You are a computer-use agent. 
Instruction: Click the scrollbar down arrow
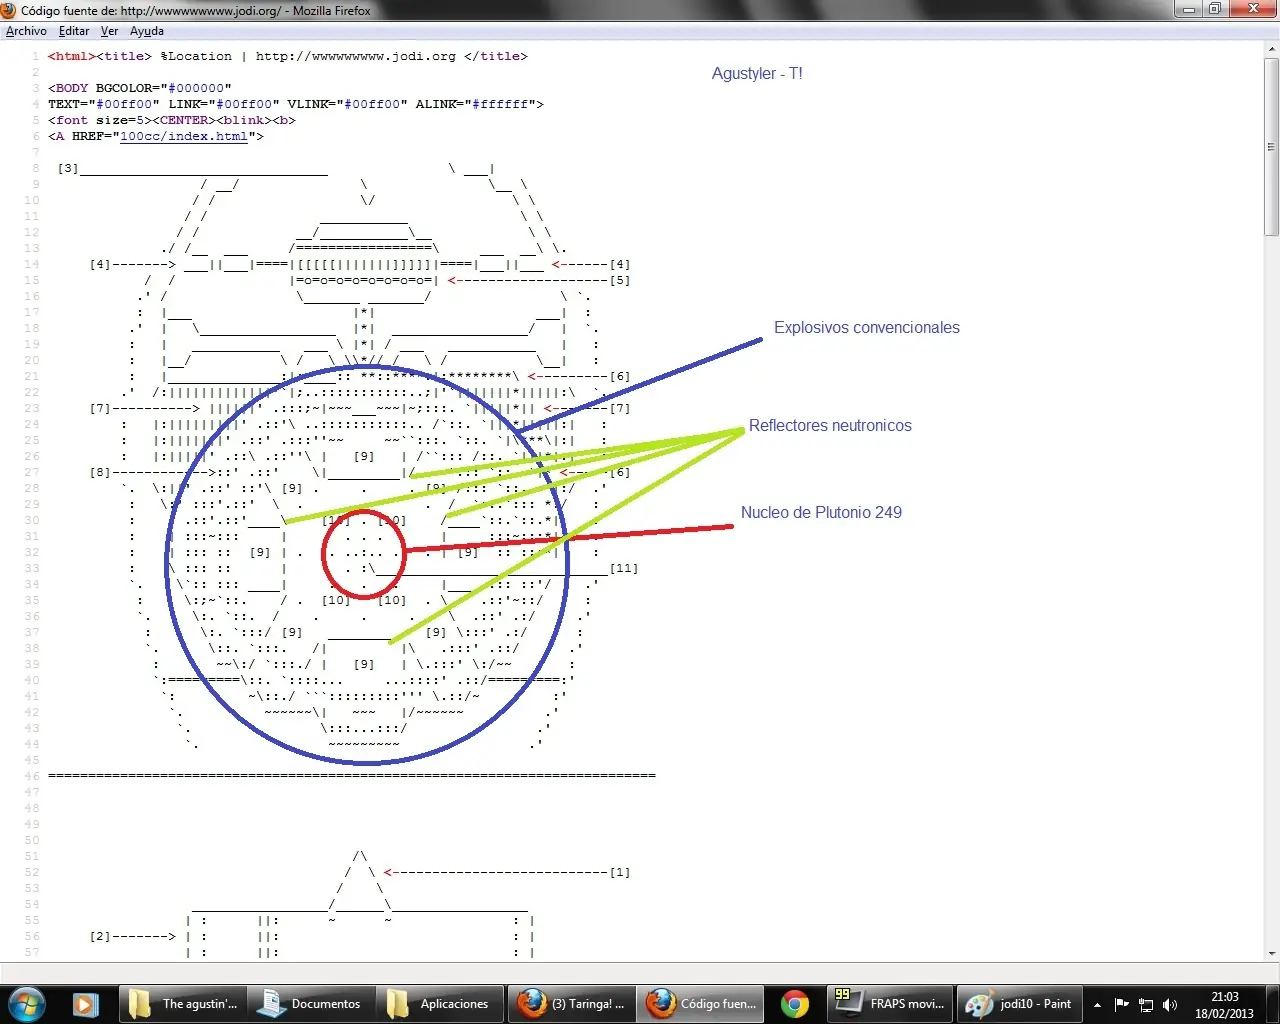point(1271,953)
